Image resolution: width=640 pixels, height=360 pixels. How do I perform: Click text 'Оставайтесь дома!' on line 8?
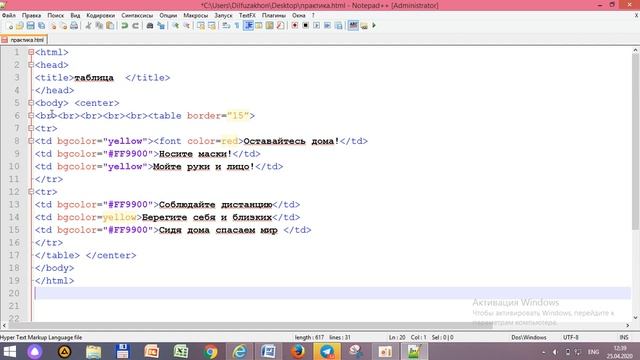click(291, 141)
